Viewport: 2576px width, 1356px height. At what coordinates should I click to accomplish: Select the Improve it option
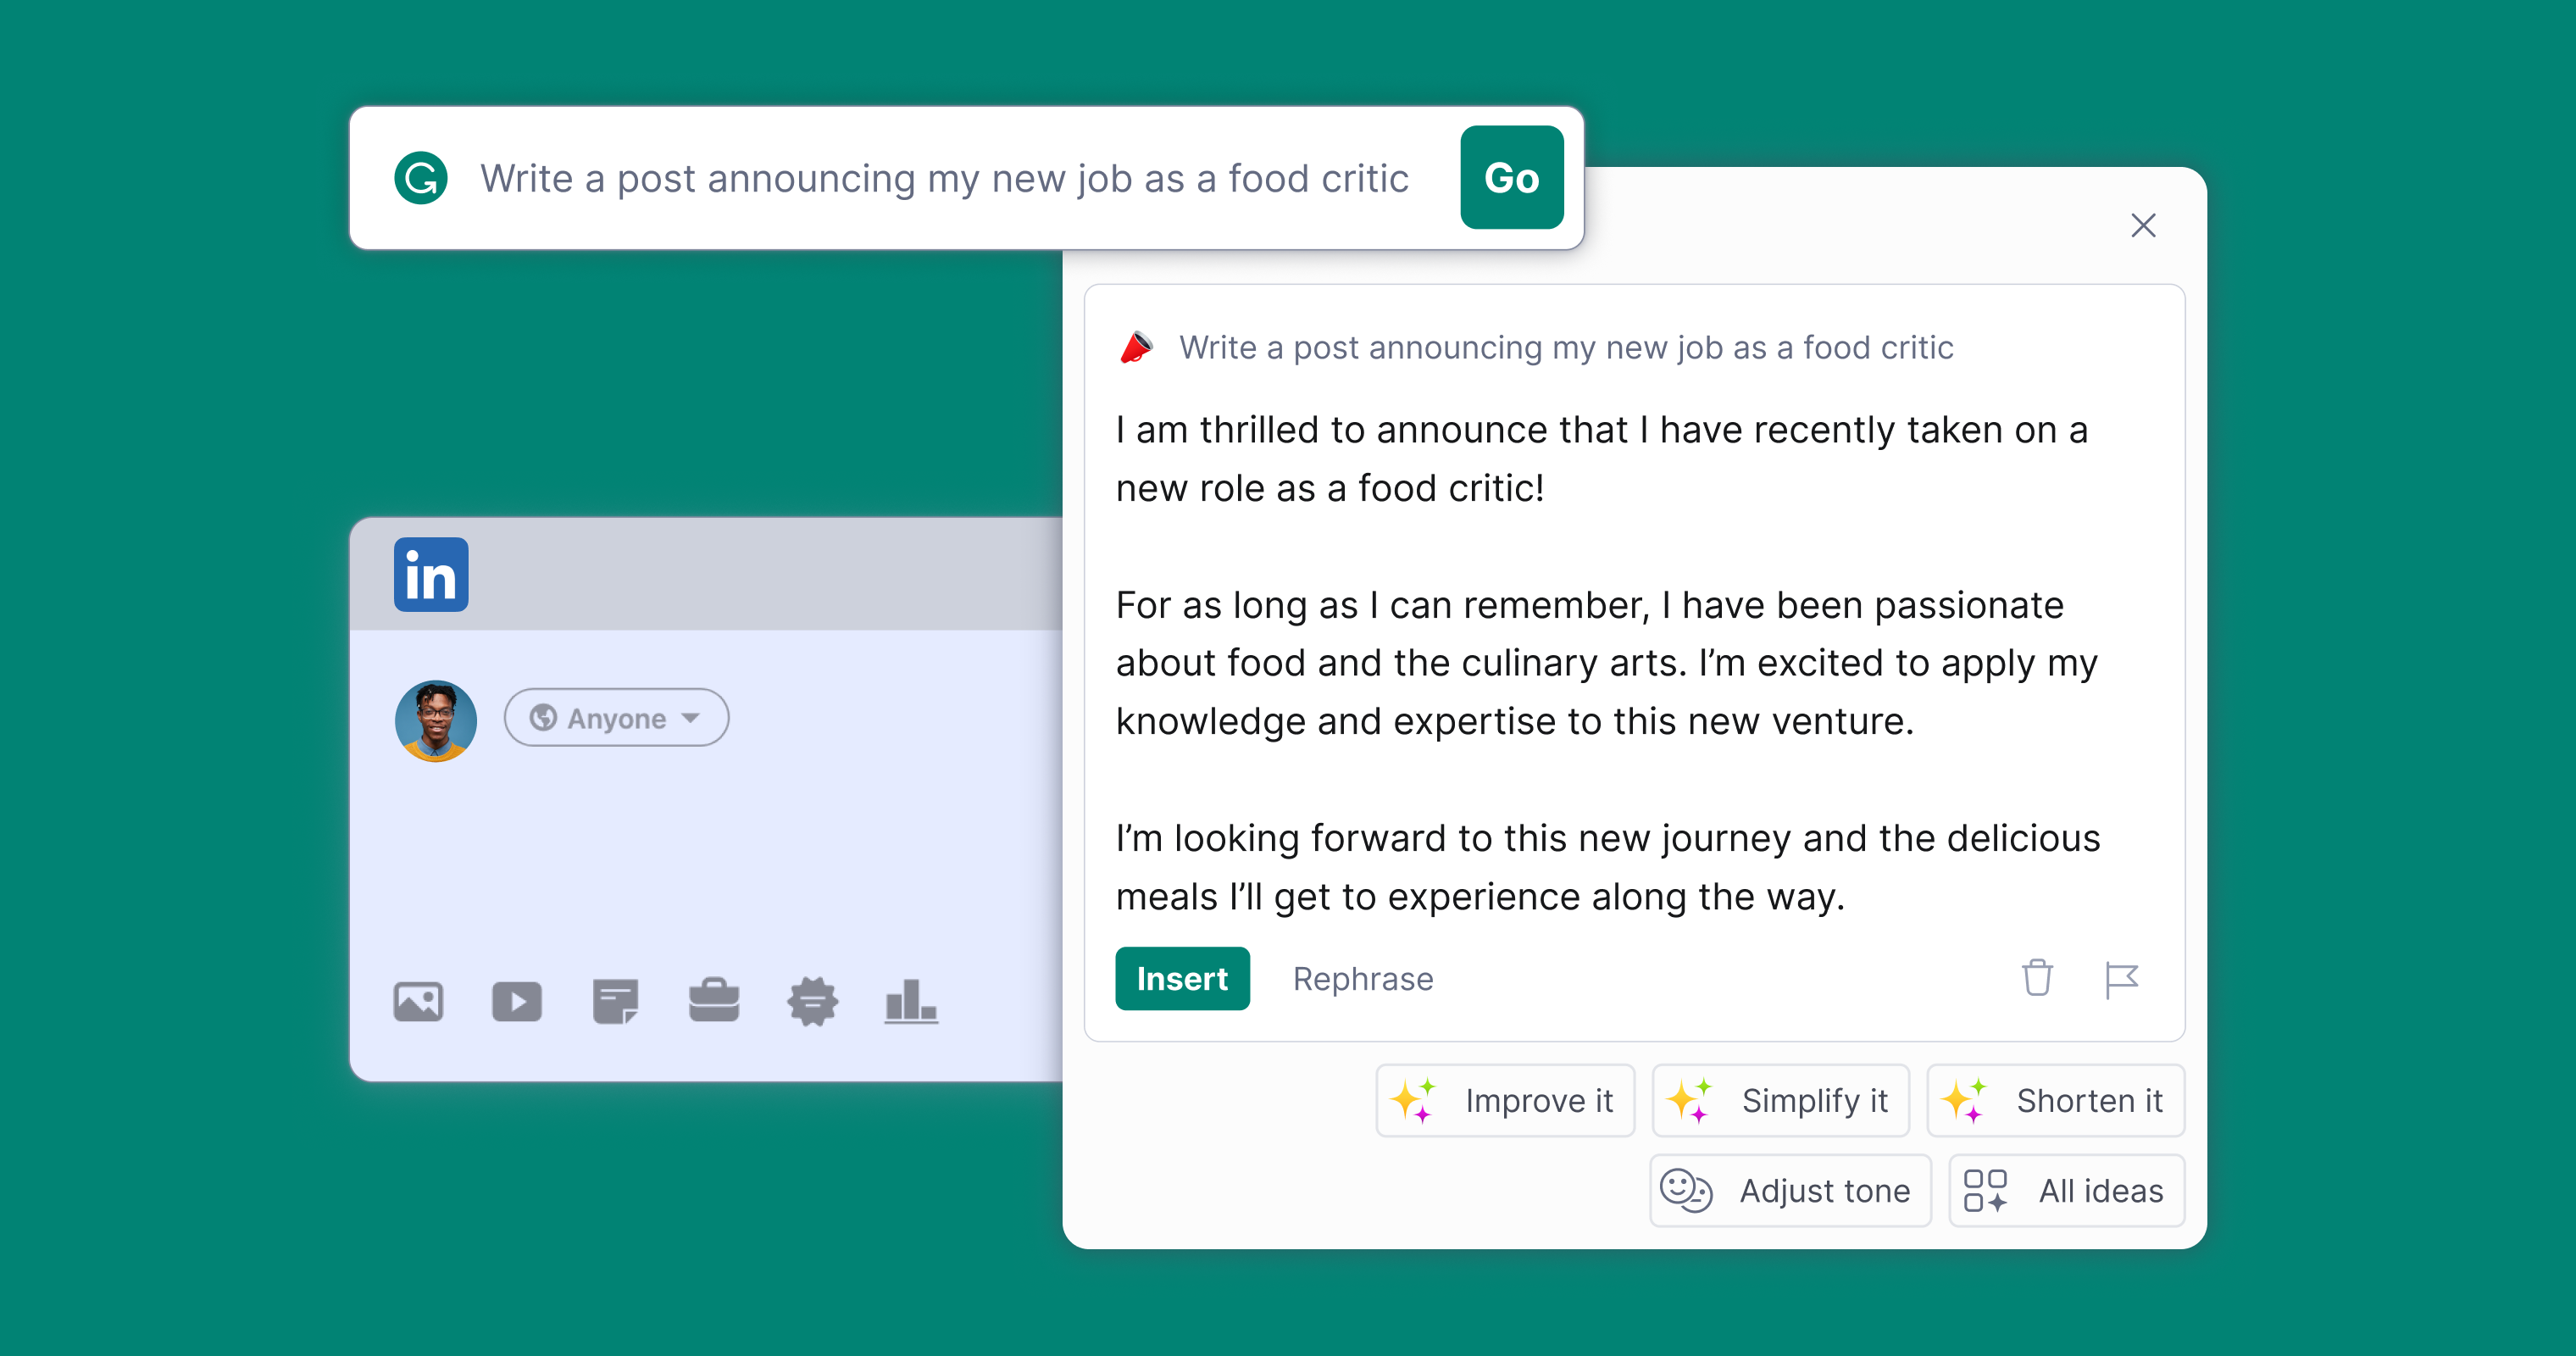click(x=1505, y=1100)
